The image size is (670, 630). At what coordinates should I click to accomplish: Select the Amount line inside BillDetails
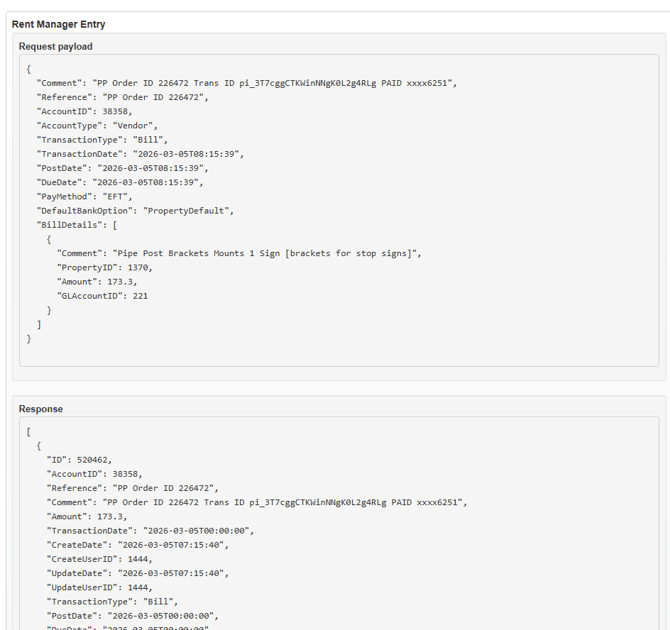point(97,282)
